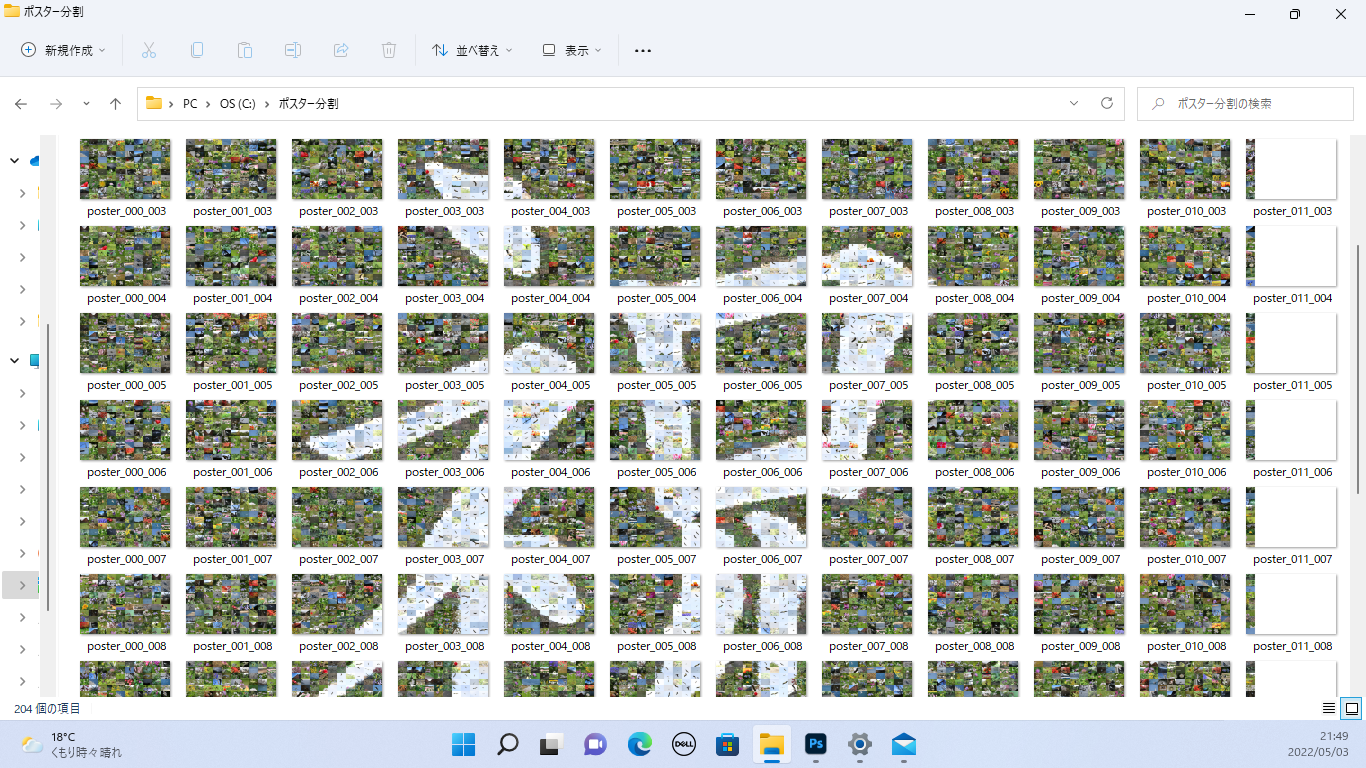Select thumbnail poster_005_008
The height and width of the screenshot is (768, 1366).
[x=655, y=604]
